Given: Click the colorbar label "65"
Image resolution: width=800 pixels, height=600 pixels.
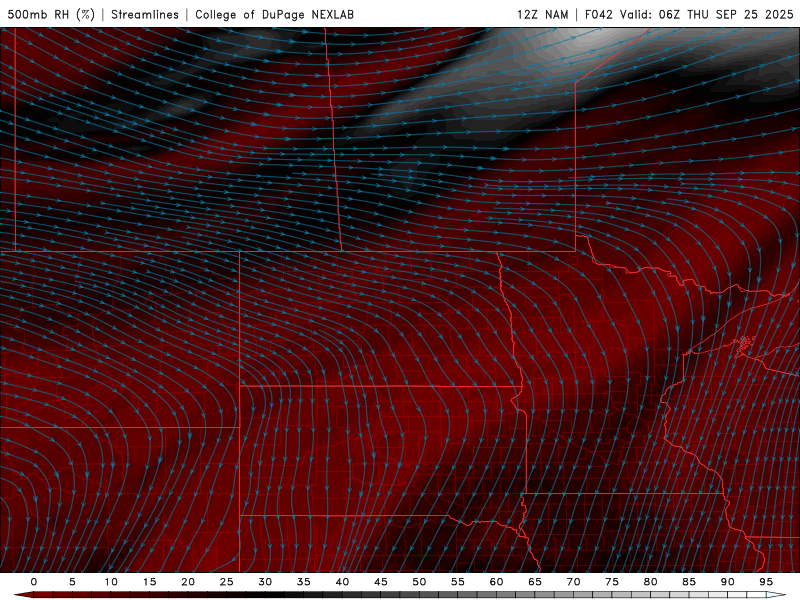Looking at the screenshot, I should click(x=535, y=582).
